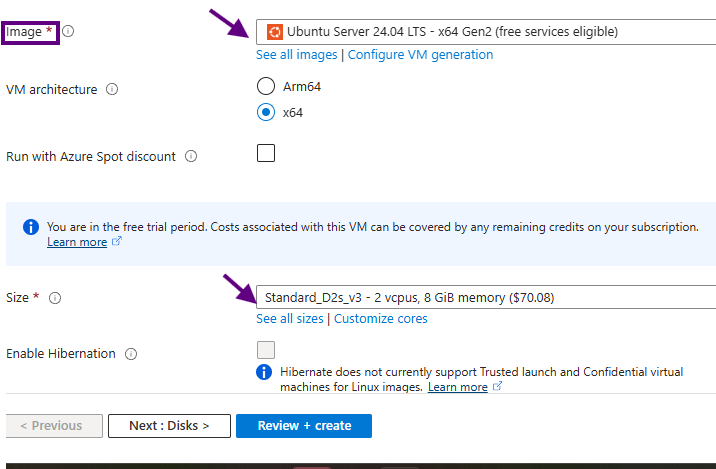
Task: Click the Enable Hibernation info icon
Action: (x=131, y=354)
